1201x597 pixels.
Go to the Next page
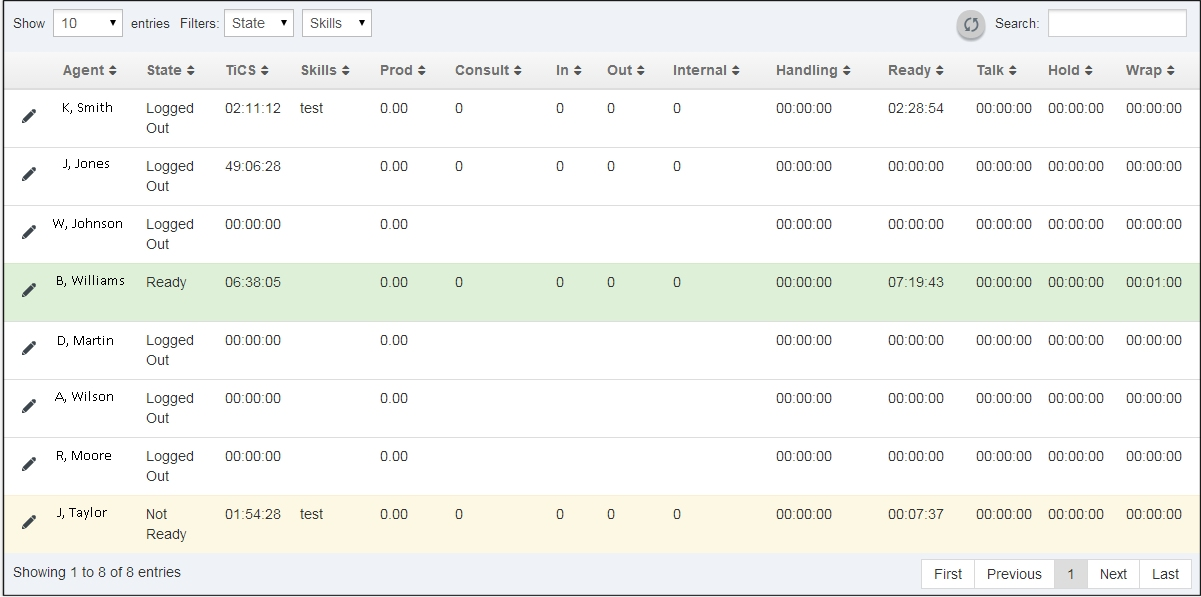(x=1112, y=574)
